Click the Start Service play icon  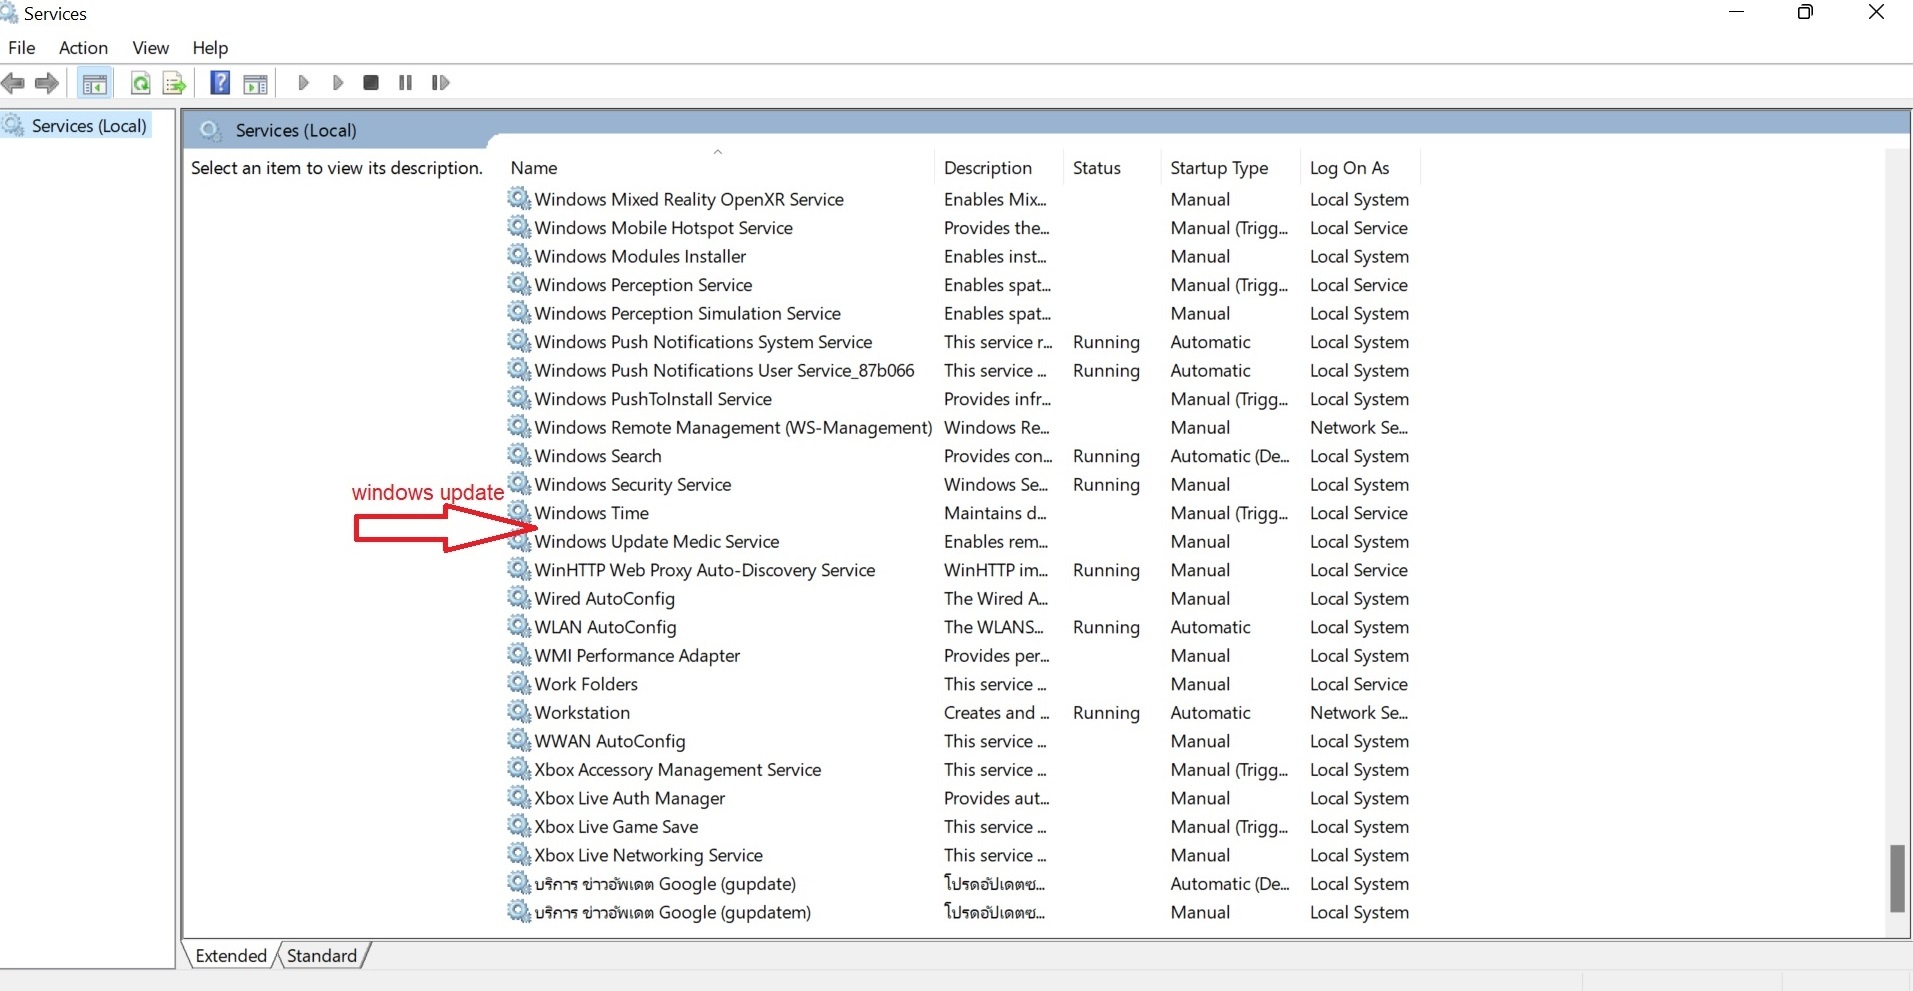pyautogui.click(x=303, y=83)
